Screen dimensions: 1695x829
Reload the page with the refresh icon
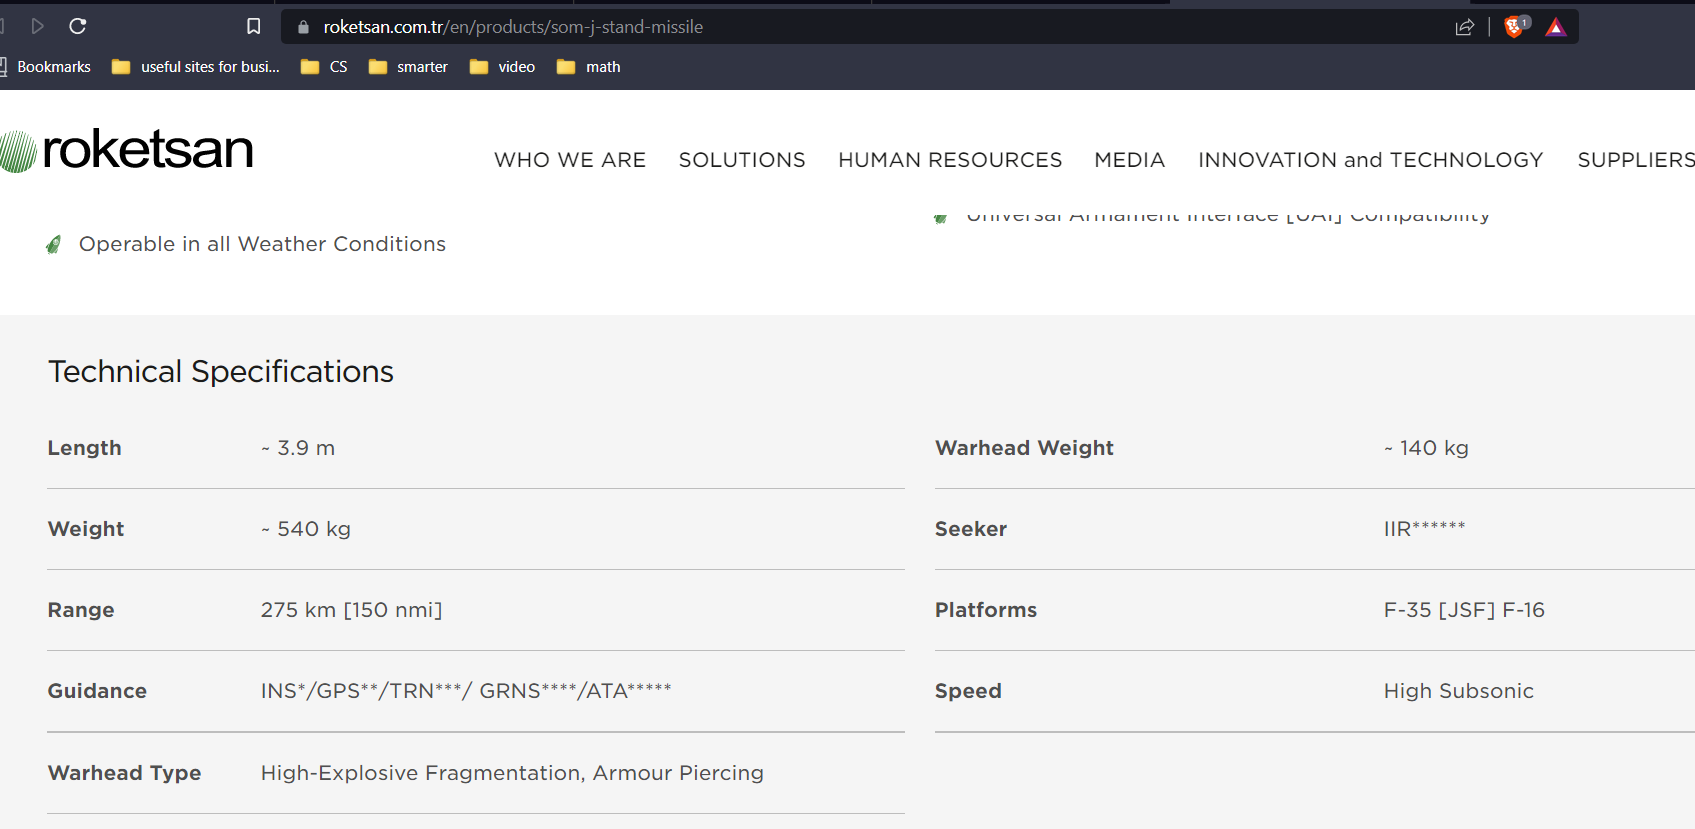click(78, 26)
